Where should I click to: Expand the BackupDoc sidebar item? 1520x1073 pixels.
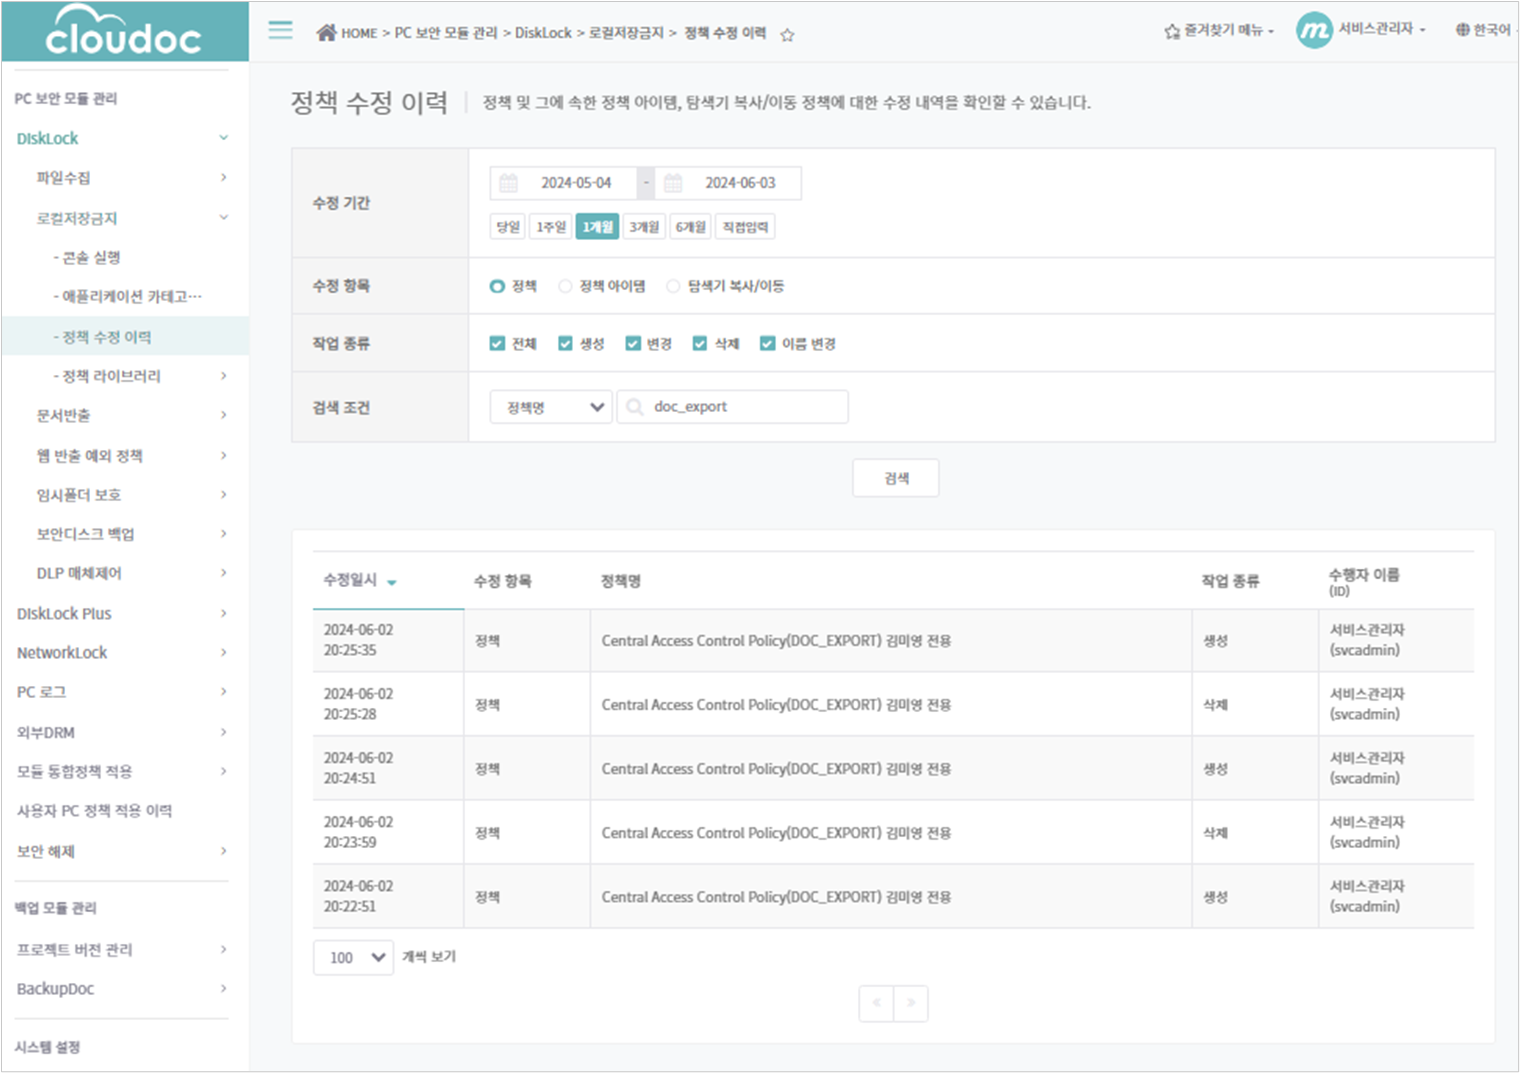pyautogui.click(x=224, y=988)
